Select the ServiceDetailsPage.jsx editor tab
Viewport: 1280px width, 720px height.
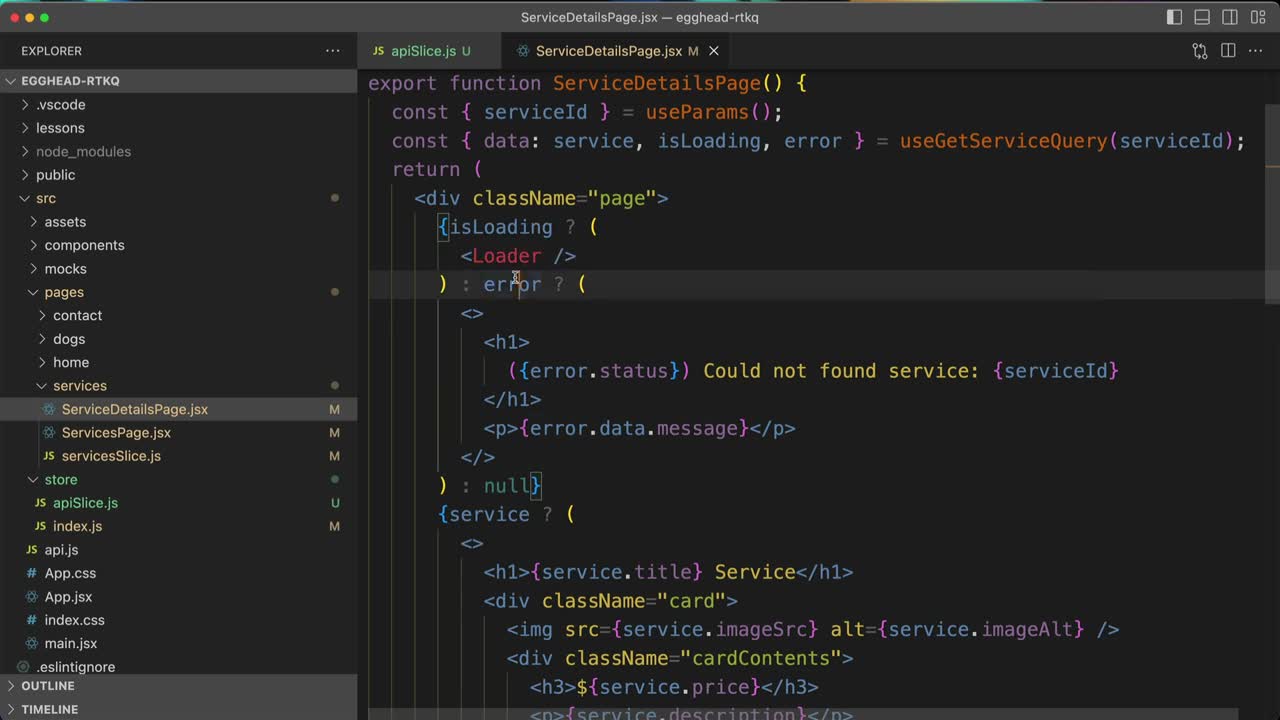coord(608,51)
